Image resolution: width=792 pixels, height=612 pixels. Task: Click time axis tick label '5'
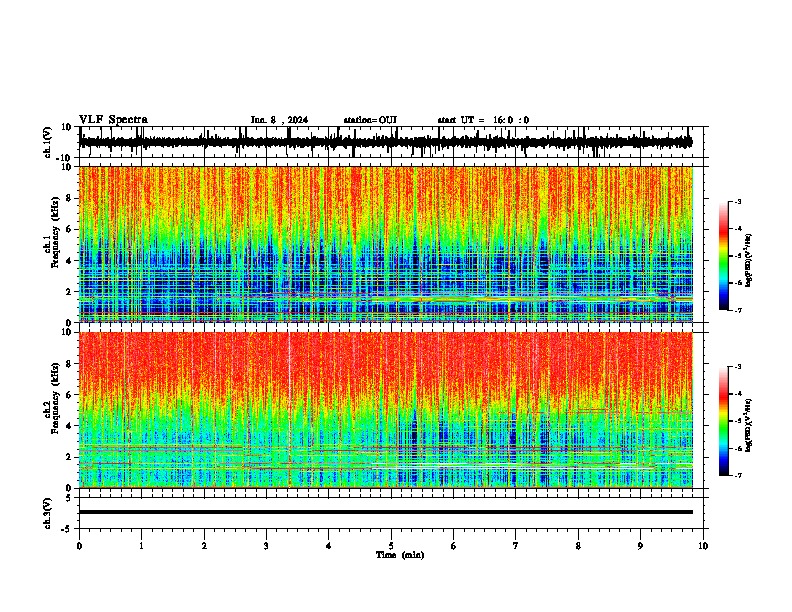click(391, 546)
